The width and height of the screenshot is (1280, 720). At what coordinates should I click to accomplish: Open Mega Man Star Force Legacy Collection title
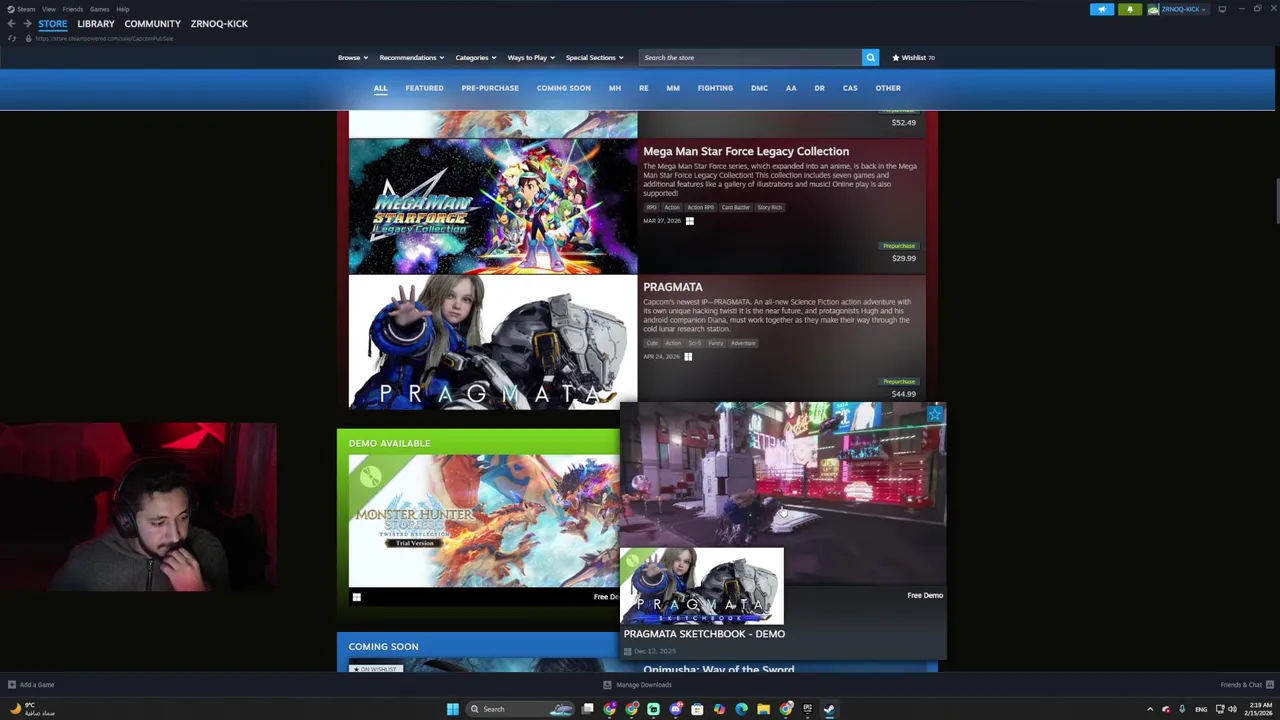pos(746,151)
